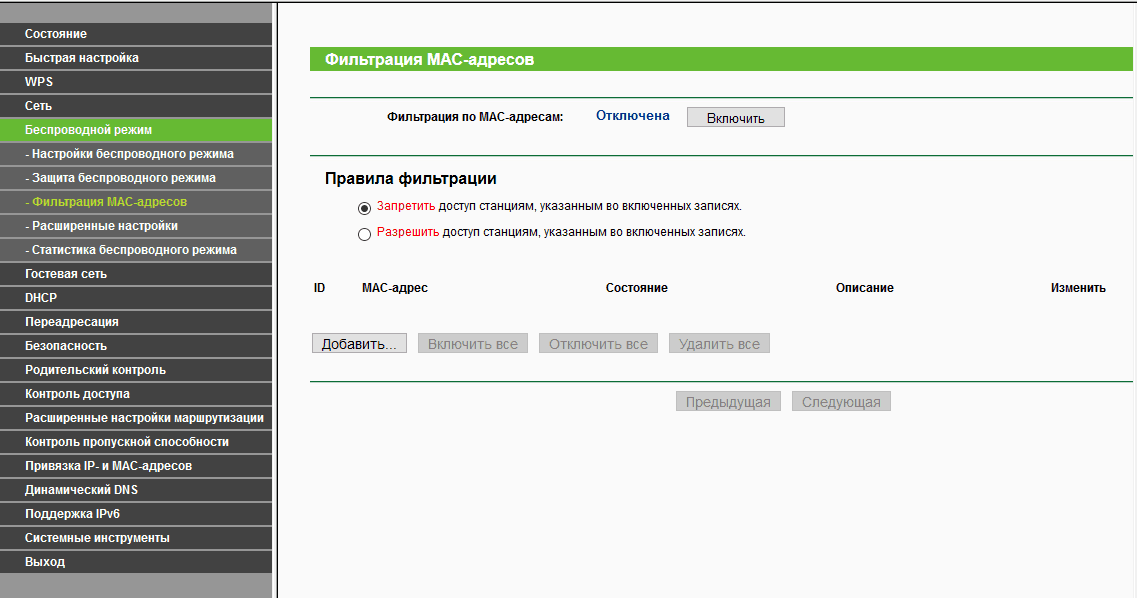Image resolution: width=1137 pixels, height=598 pixels.
Task: Click the Фильтрация по MAC-адресам: label
Action: tap(475, 117)
